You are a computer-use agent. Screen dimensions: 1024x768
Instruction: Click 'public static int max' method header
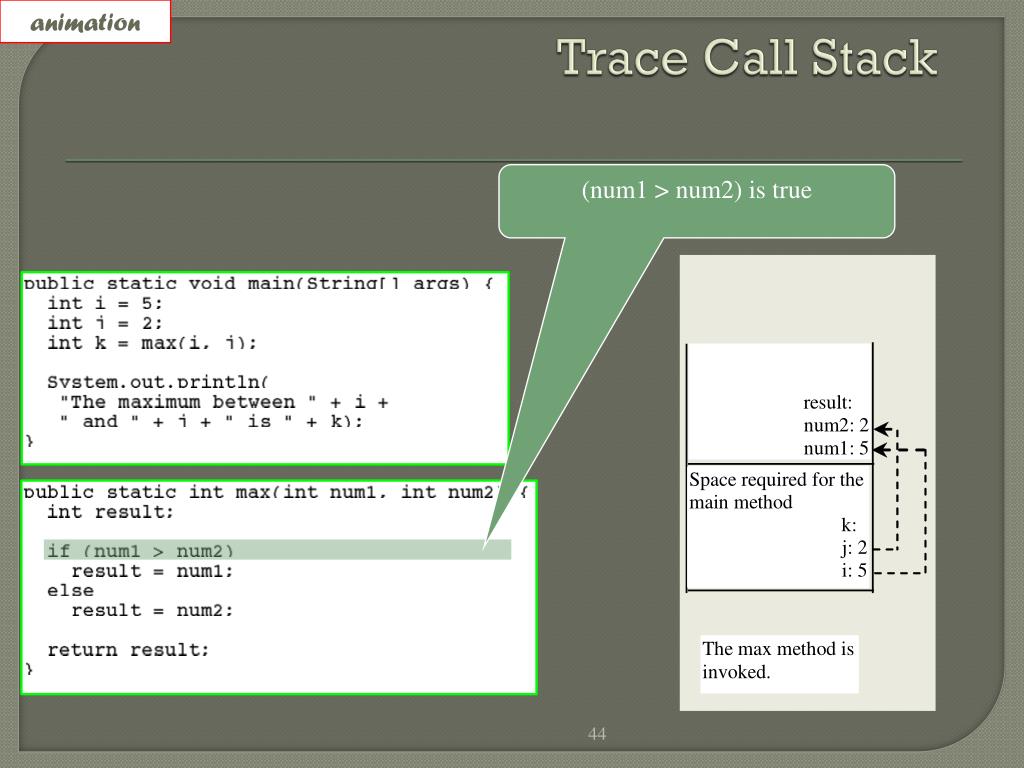(275, 492)
